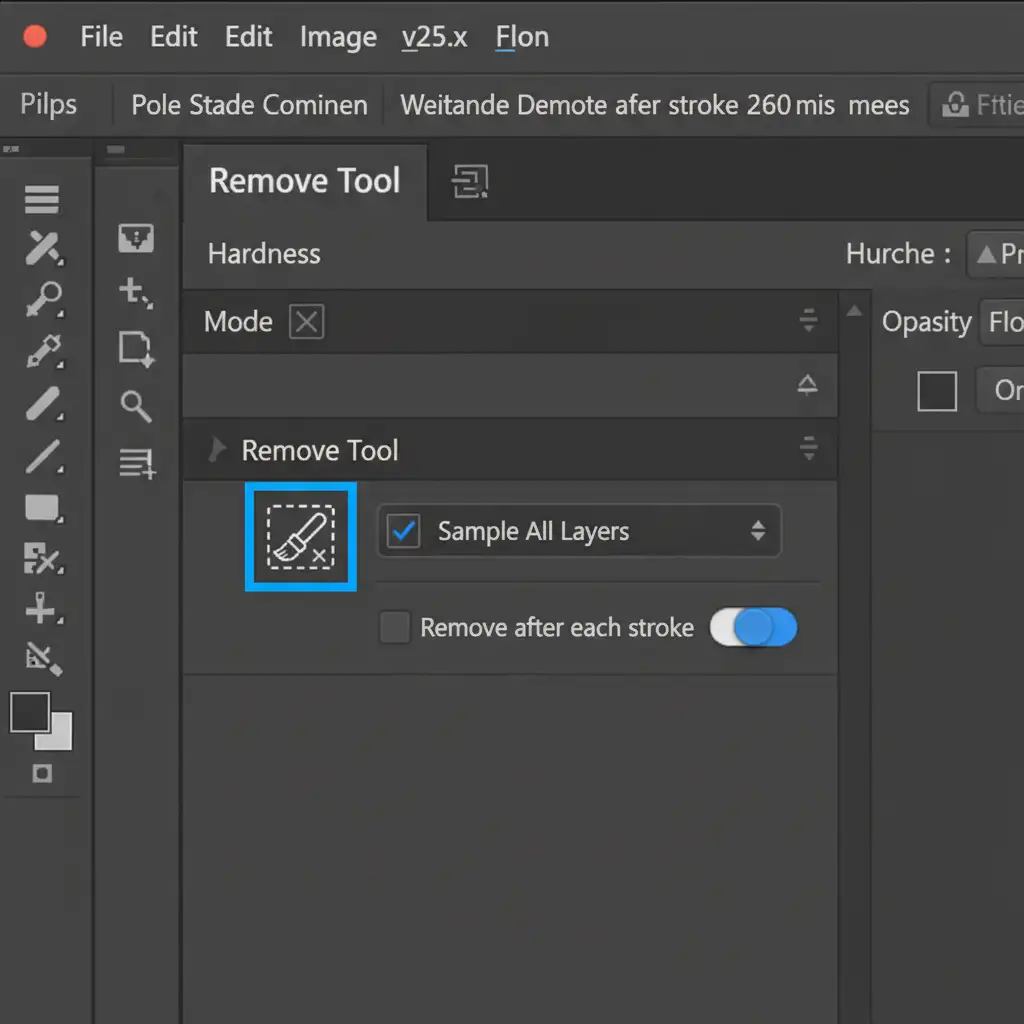Click the Mode X box
The image size is (1024, 1024).
(x=306, y=322)
